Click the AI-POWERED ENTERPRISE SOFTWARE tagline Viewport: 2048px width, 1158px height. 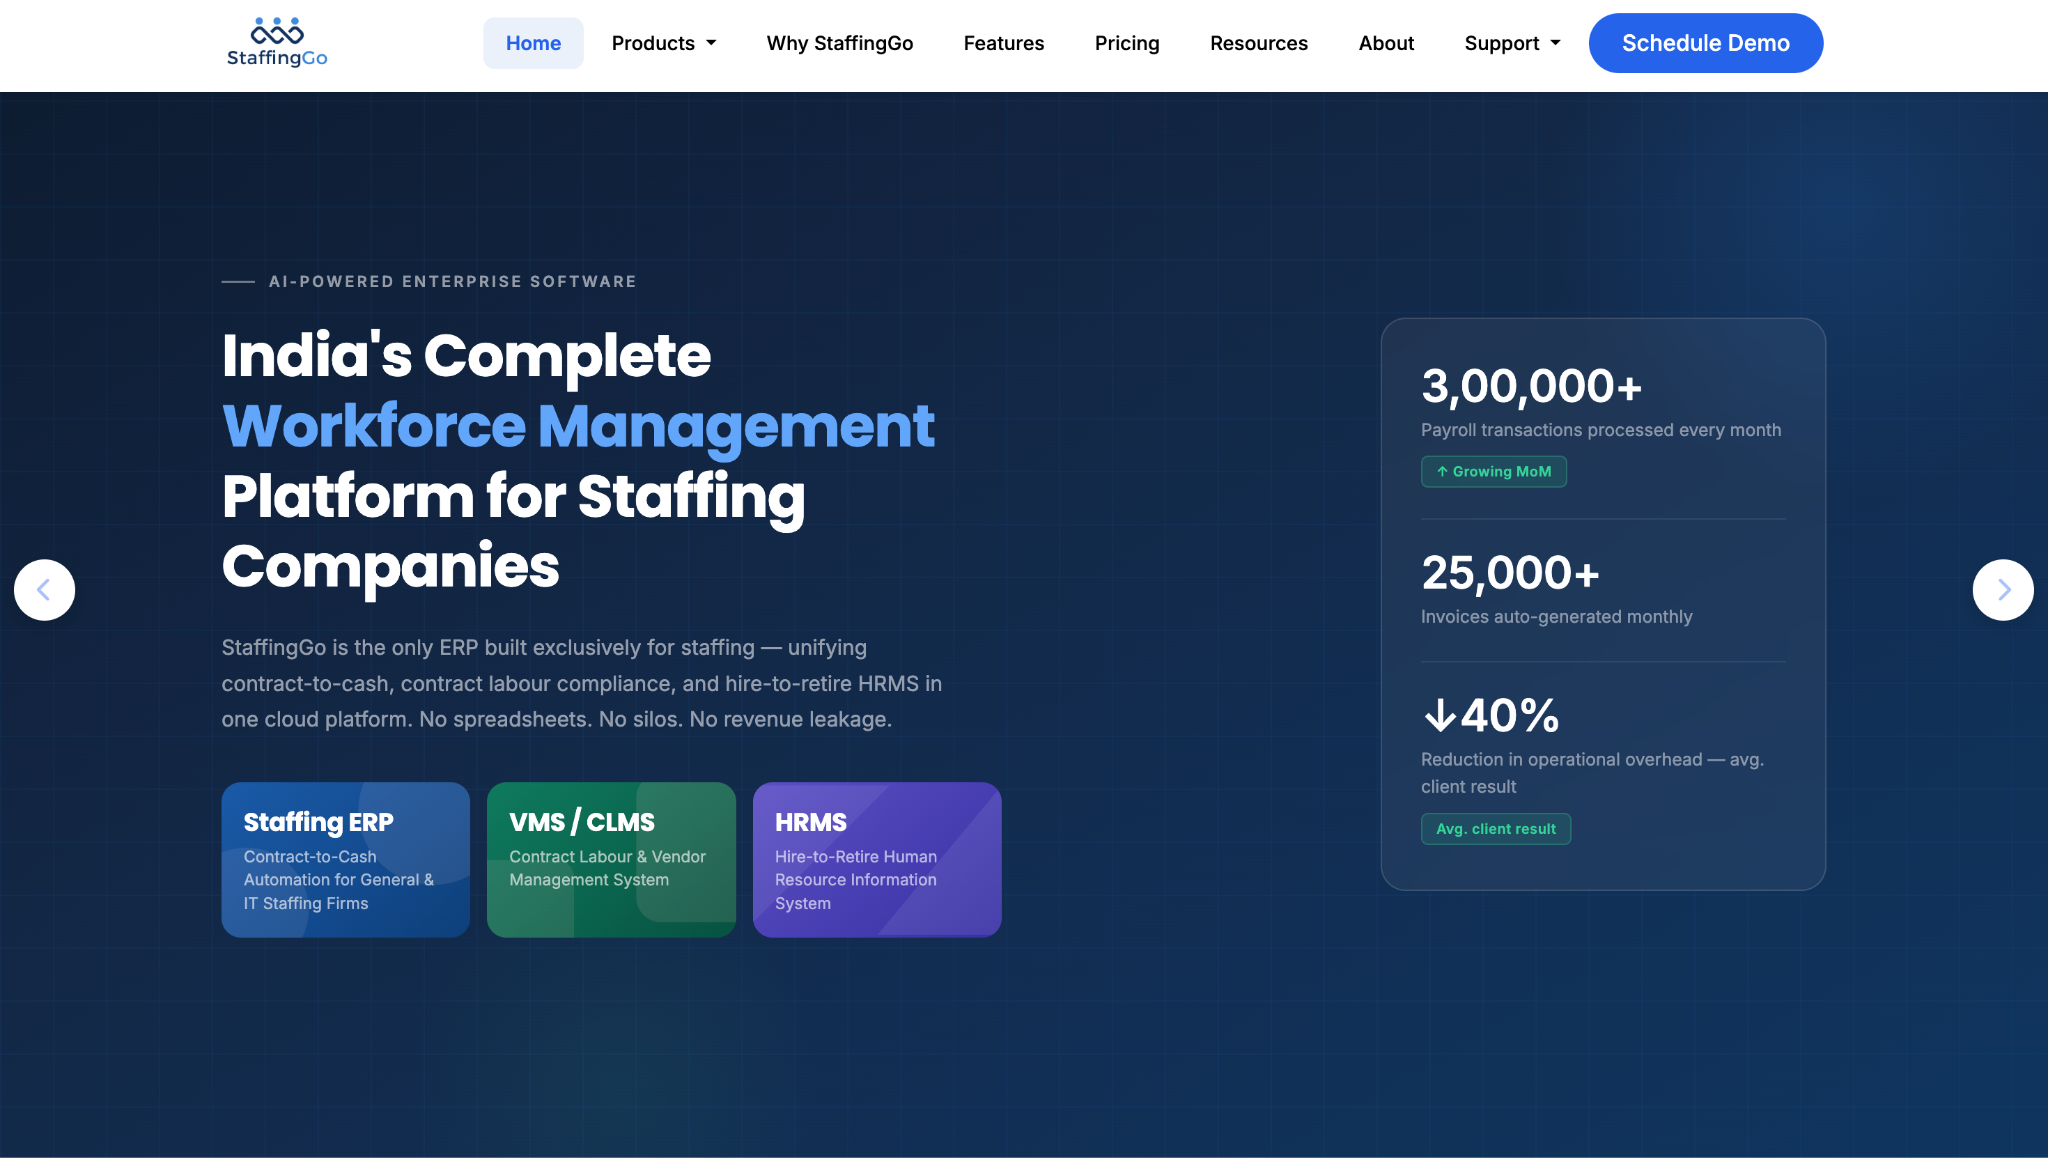click(x=453, y=282)
